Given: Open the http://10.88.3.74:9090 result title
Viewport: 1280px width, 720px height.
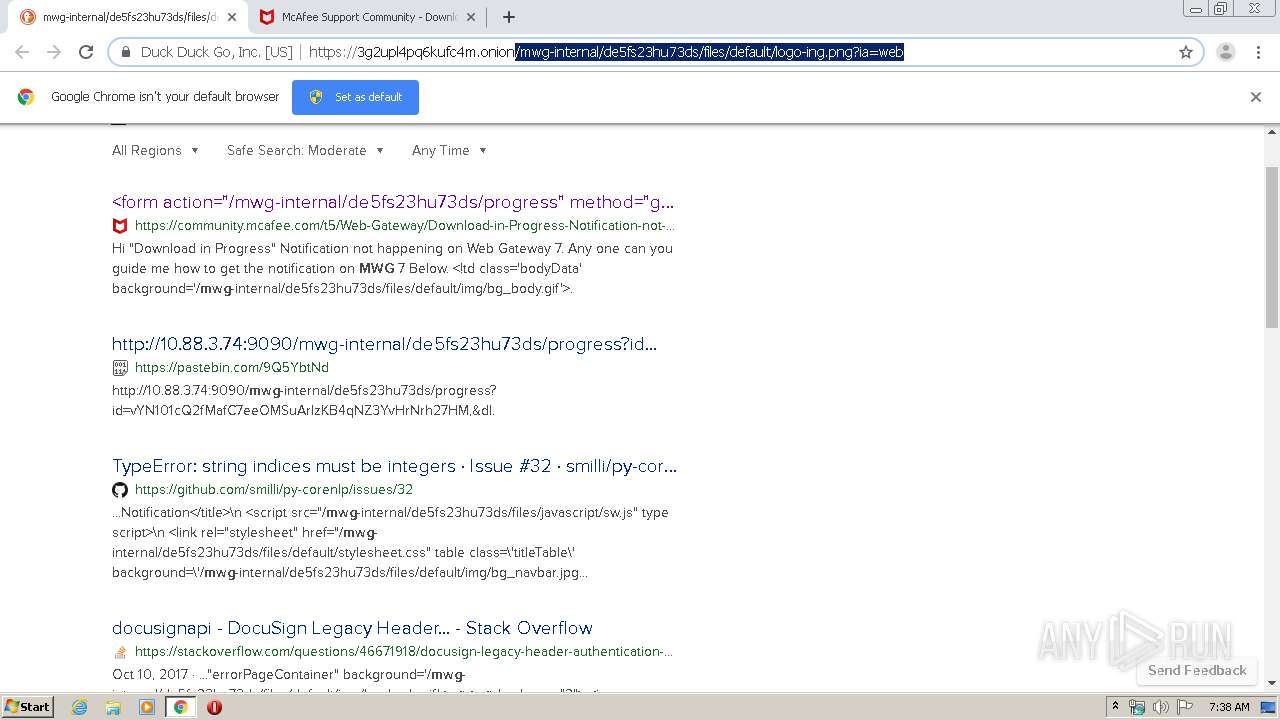Looking at the screenshot, I should pos(384,344).
